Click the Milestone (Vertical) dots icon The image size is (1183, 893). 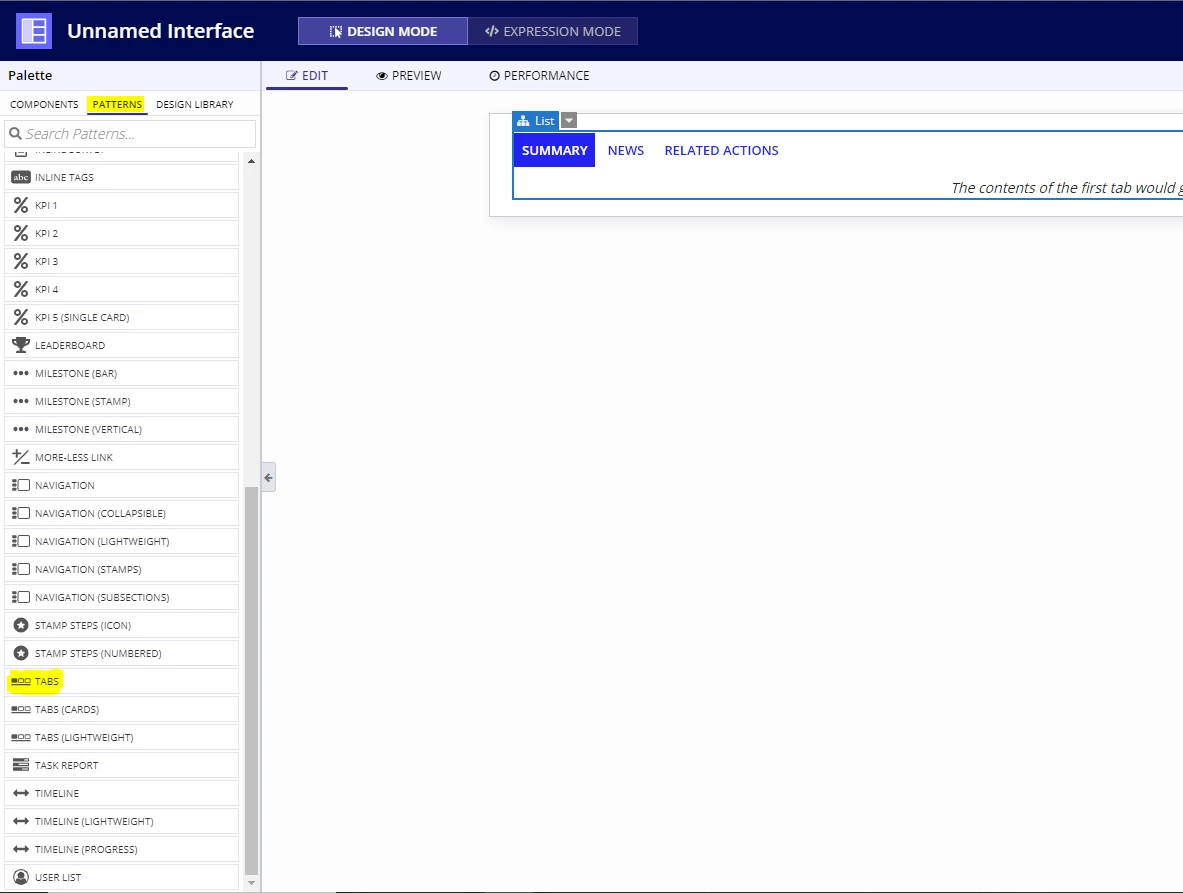(x=21, y=429)
